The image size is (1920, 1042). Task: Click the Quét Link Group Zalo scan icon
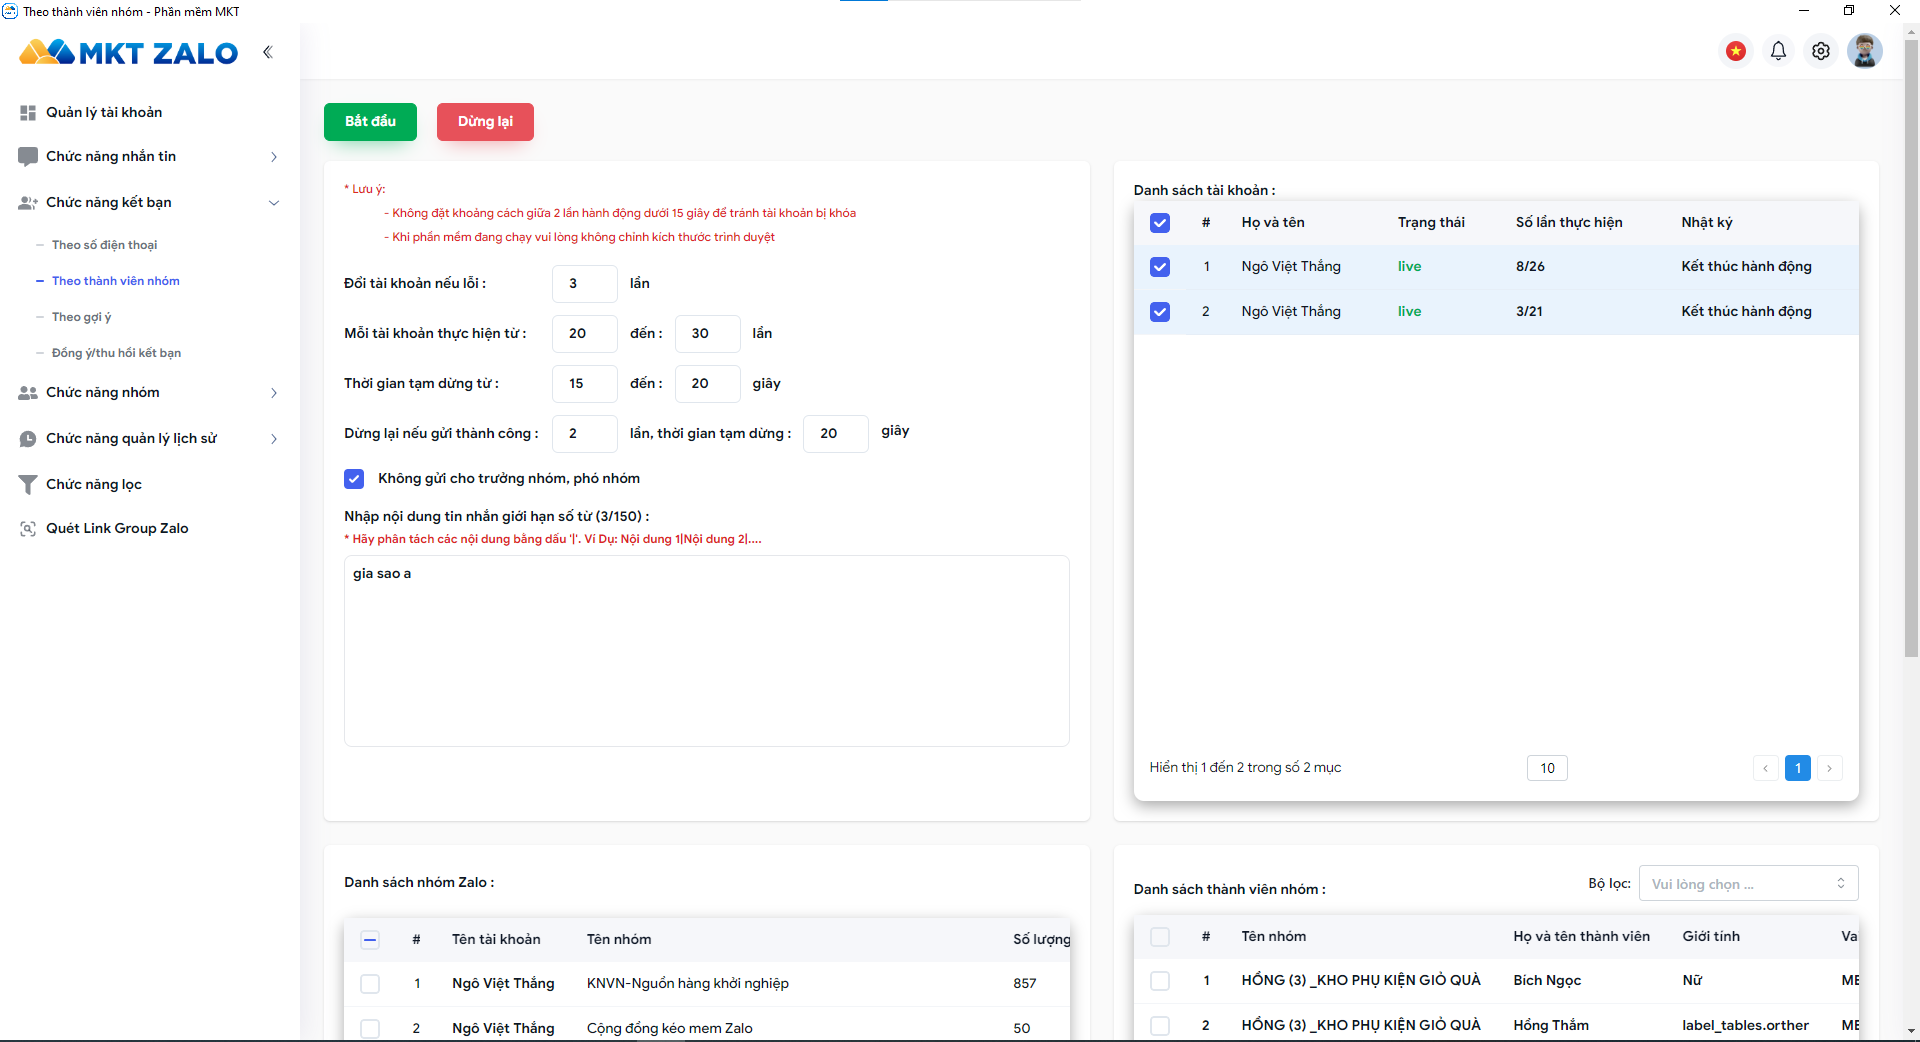pyautogui.click(x=28, y=529)
